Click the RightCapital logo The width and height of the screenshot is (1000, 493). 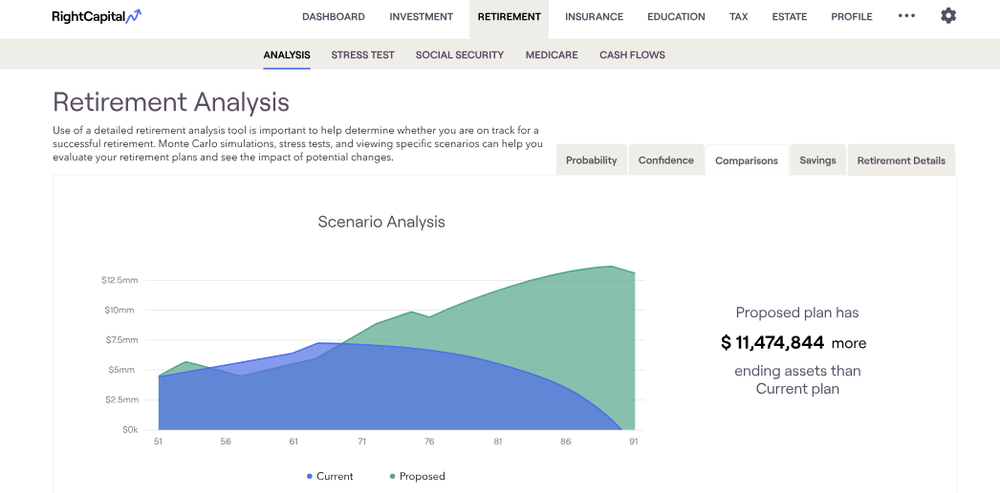[x=97, y=16]
